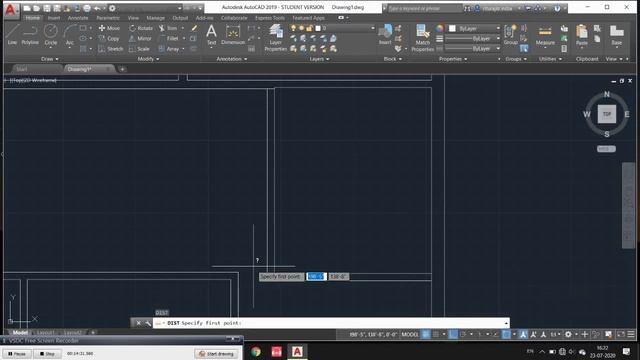Select the Dimension tool
Screen dimensions: 640x360
click(x=233, y=34)
